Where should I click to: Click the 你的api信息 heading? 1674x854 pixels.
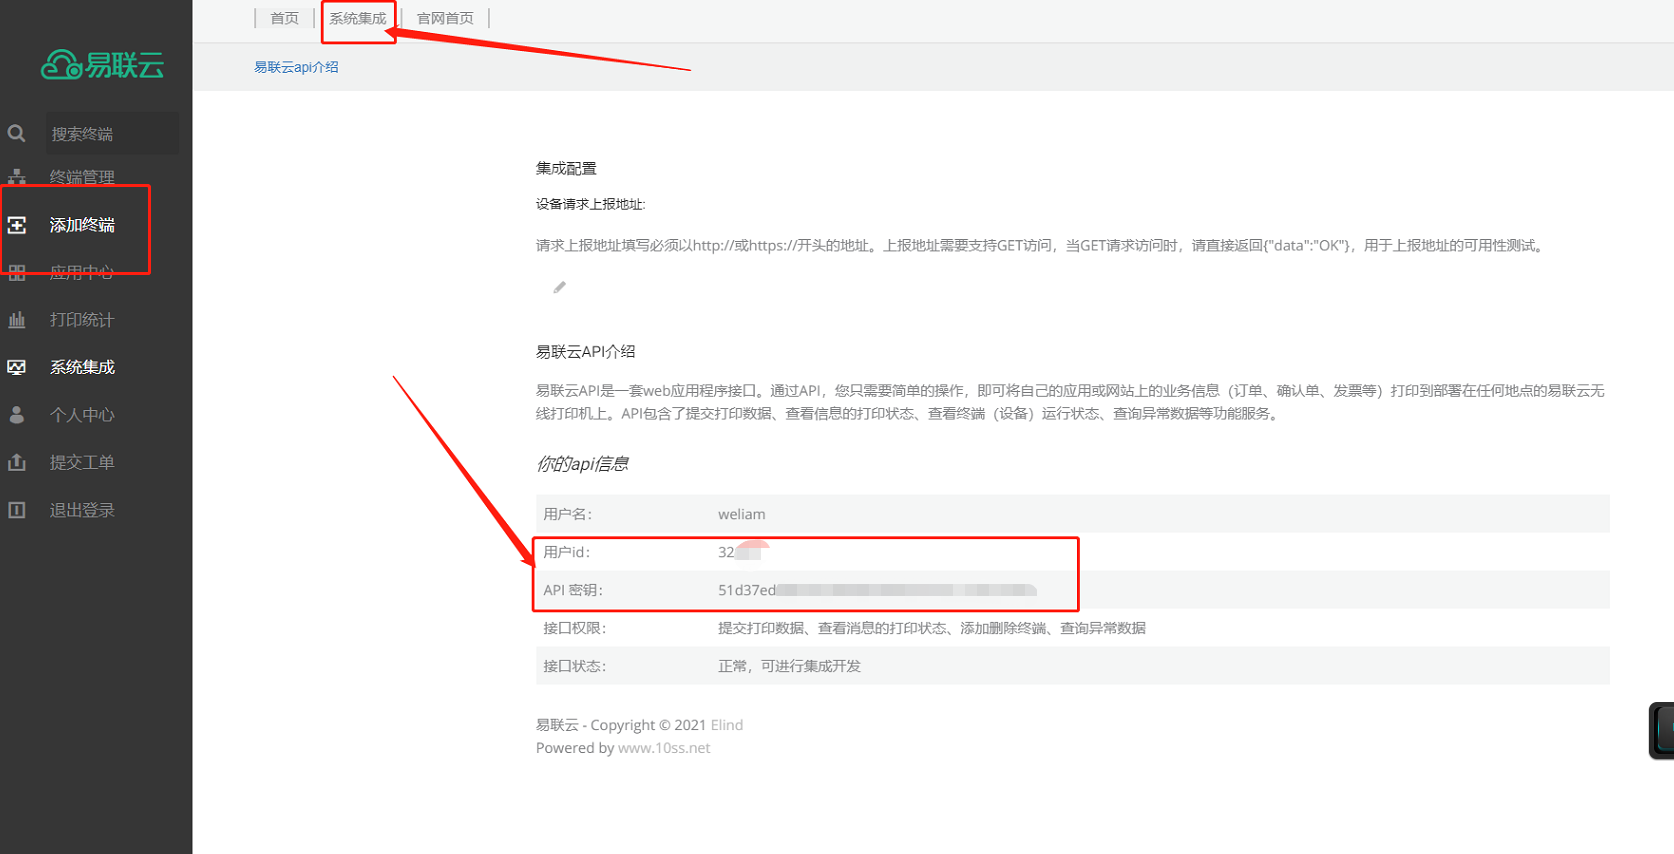click(582, 464)
